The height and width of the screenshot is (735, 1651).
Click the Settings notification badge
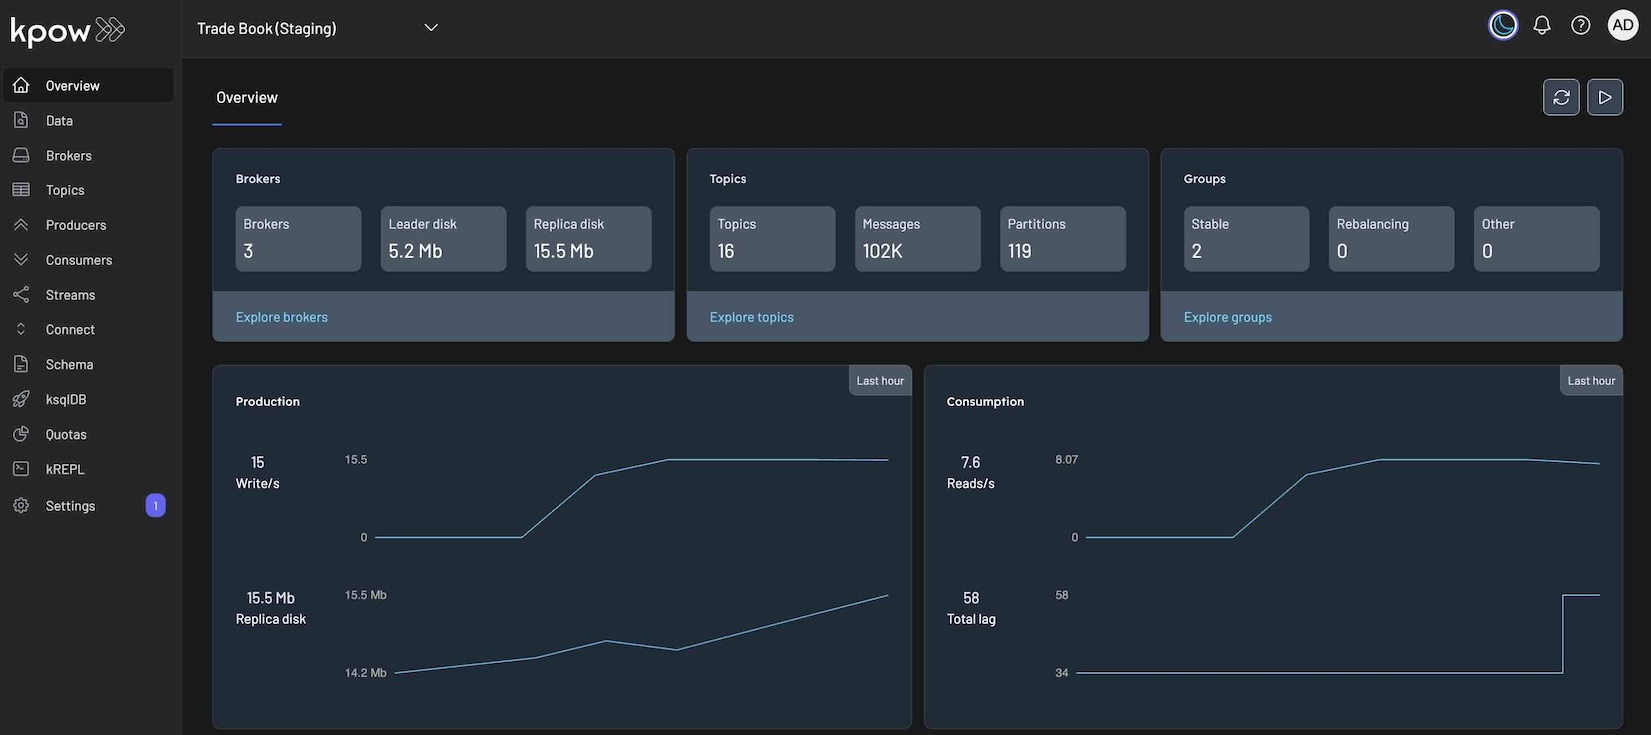click(x=155, y=505)
